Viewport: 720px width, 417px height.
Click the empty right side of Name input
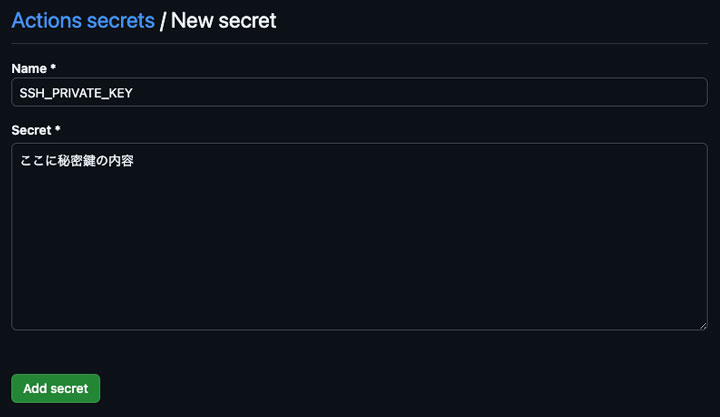550,92
